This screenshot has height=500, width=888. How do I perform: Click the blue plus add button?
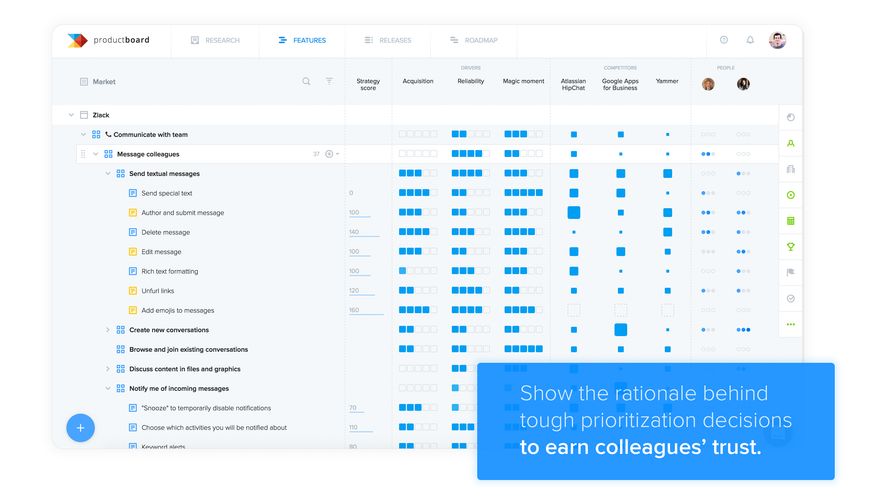(80, 428)
